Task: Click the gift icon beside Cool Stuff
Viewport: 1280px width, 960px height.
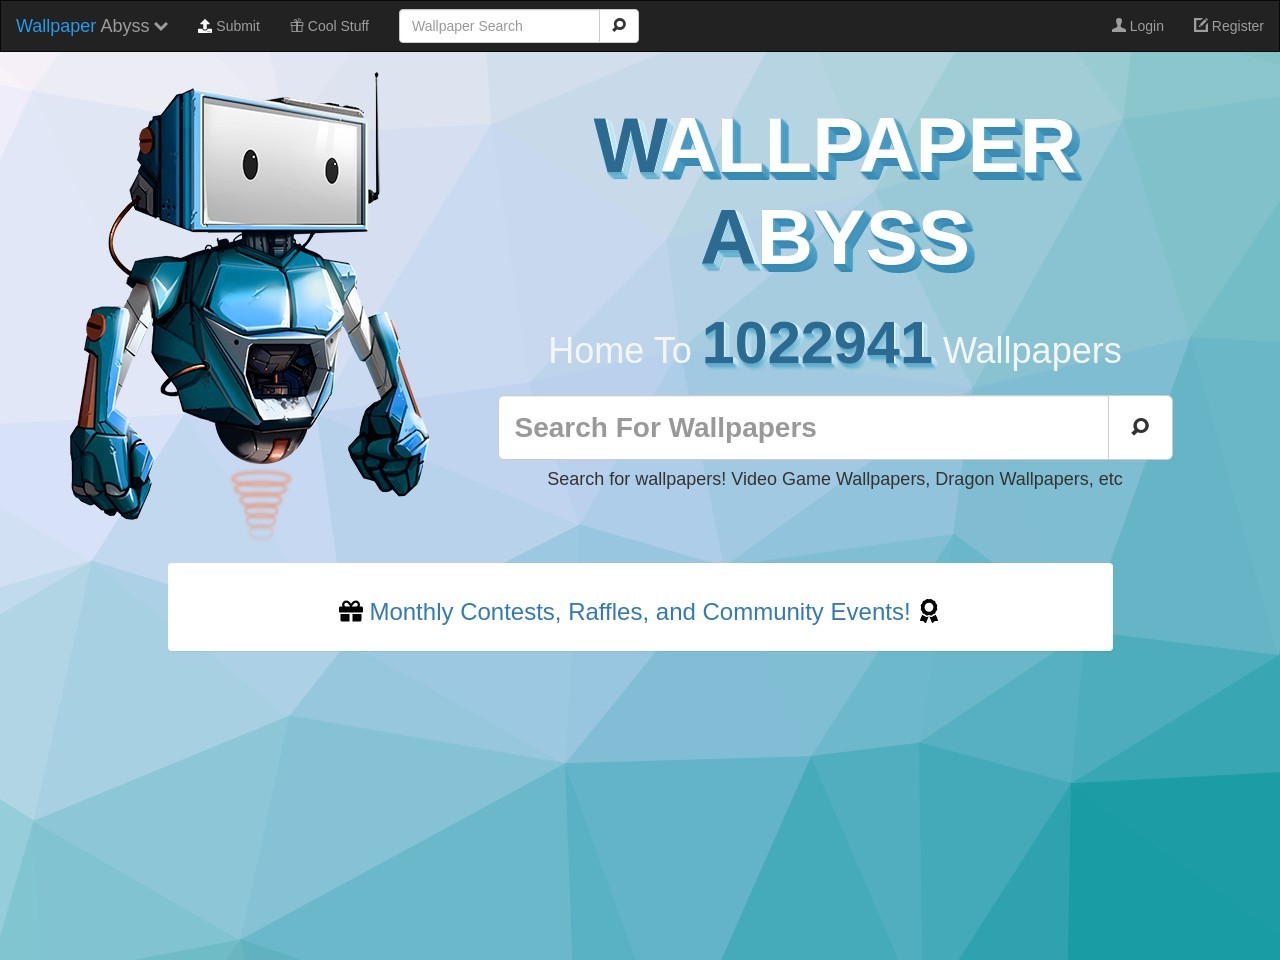Action: 297,26
